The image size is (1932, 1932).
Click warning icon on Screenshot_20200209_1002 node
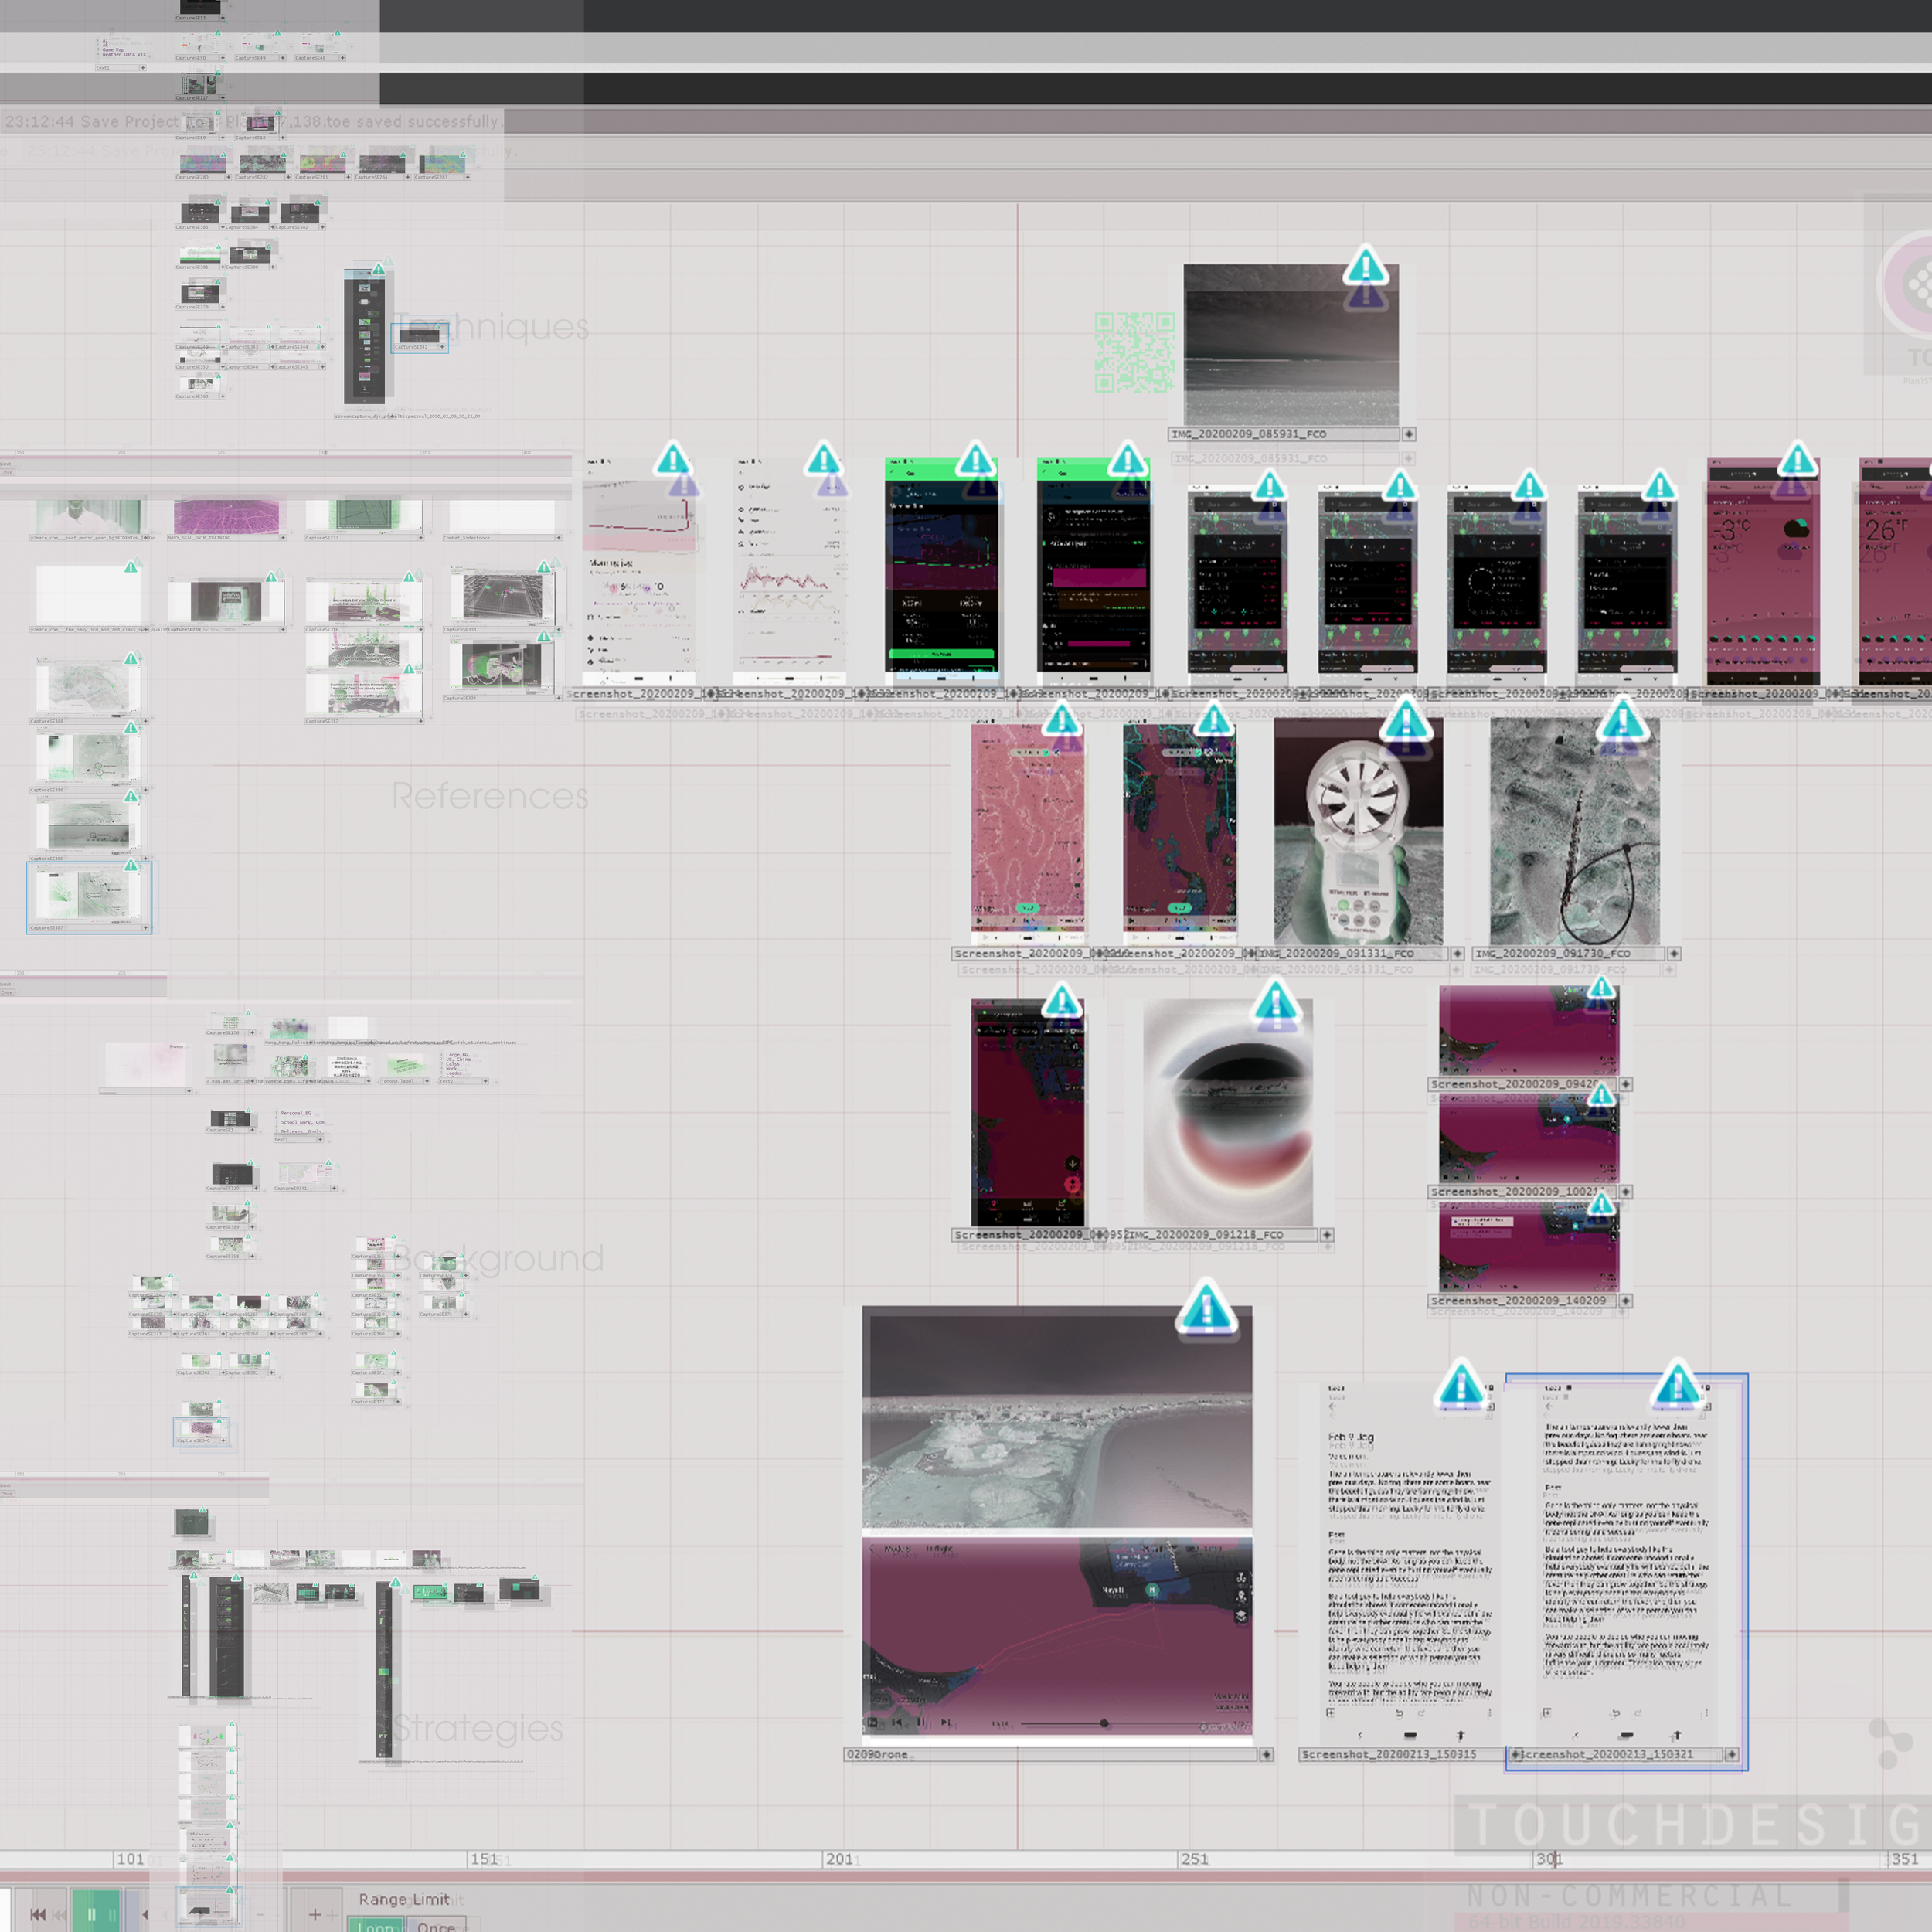(1601, 1095)
